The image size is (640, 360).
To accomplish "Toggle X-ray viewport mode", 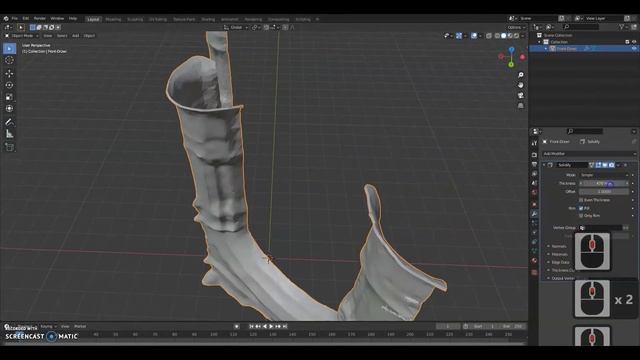I will (489, 36).
